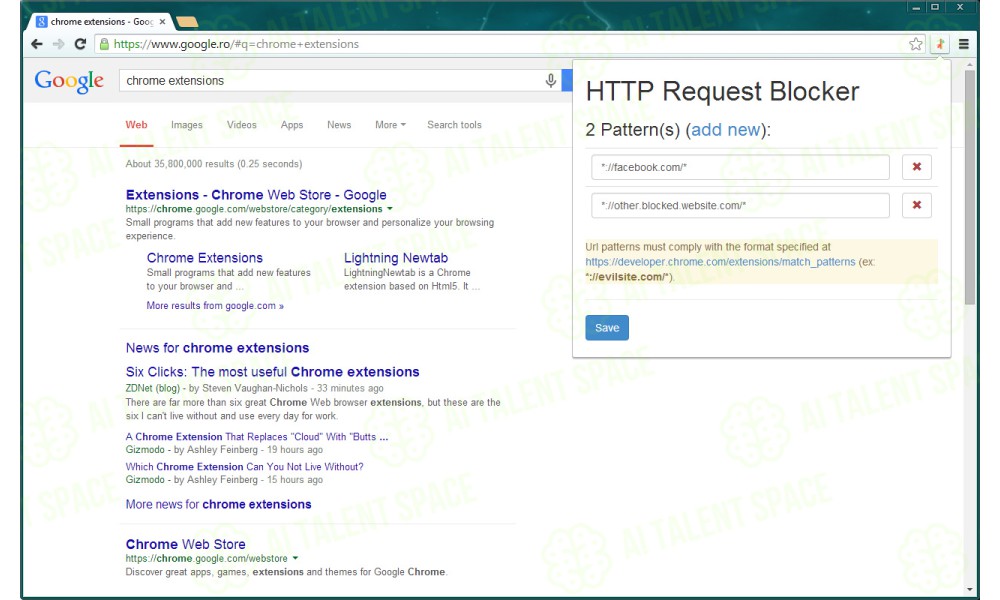The height and width of the screenshot is (600, 1000).
Task: Remove the facebook.com pattern with red X
Action: pos(916,167)
